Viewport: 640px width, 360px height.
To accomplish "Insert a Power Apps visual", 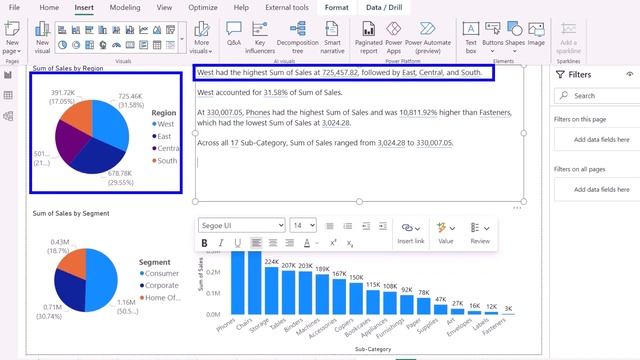I will point(393,38).
